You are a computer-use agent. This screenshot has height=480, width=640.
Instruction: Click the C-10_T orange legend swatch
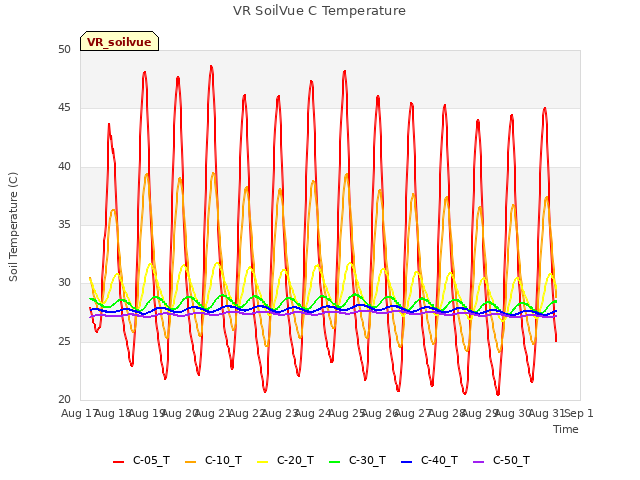[x=190, y=462]
